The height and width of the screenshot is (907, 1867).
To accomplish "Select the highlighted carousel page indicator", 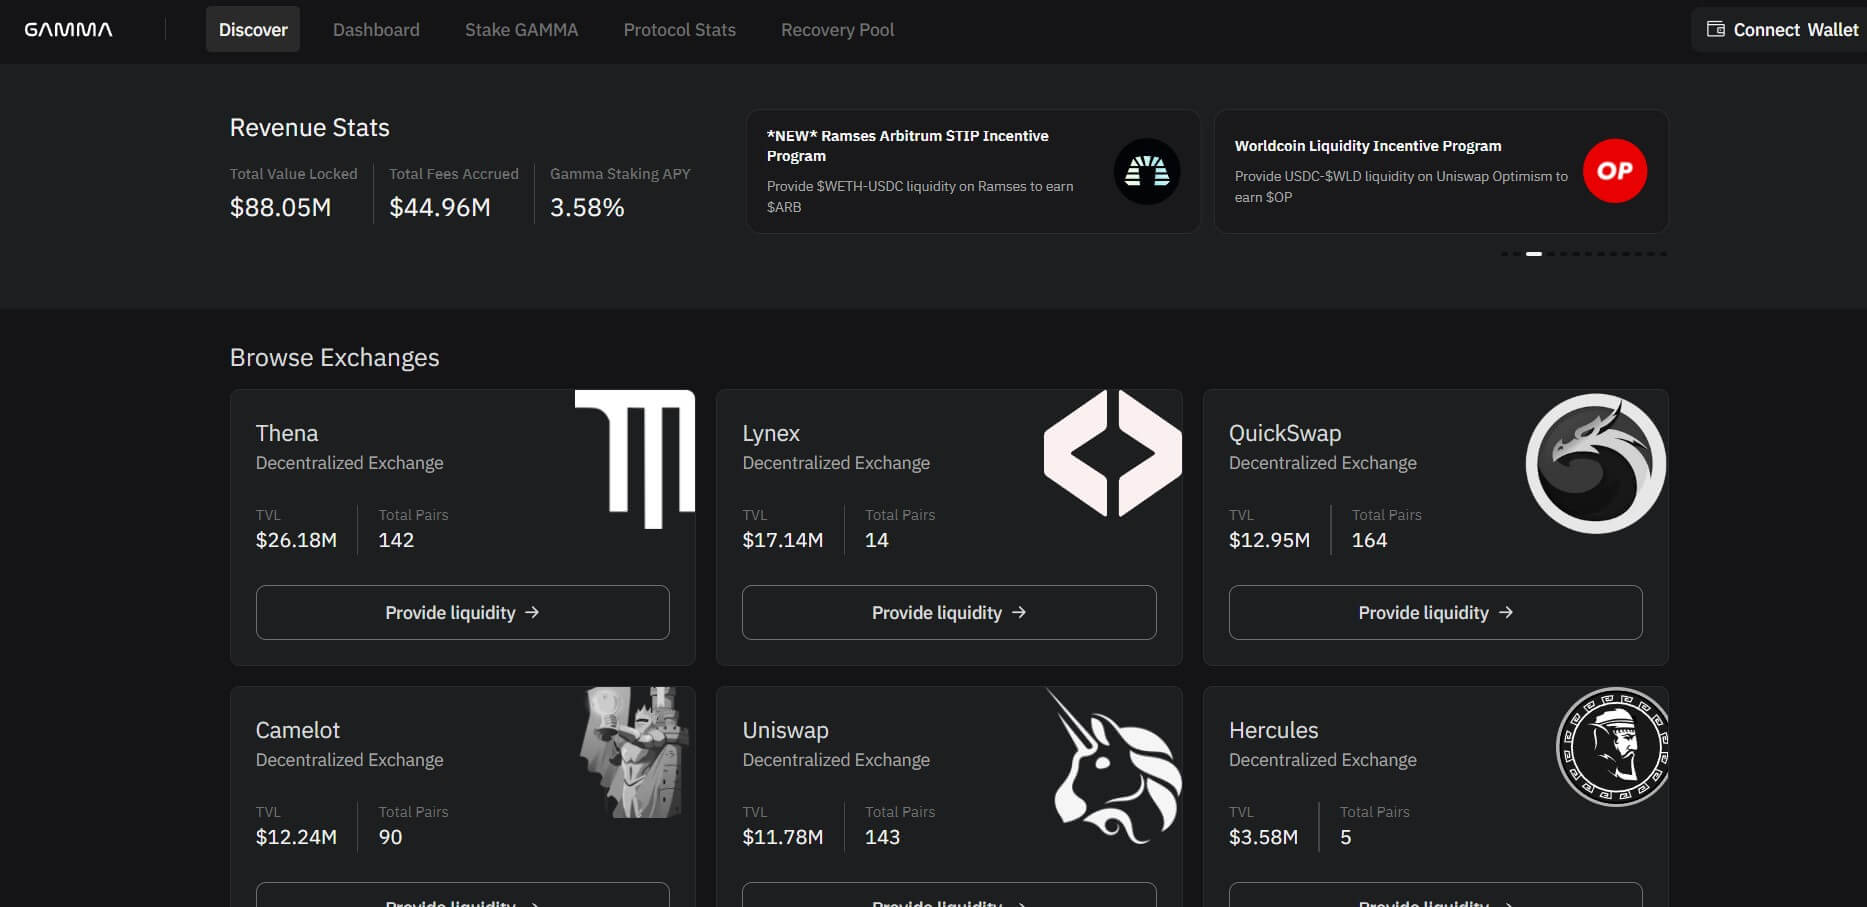I will point(1534,254).
